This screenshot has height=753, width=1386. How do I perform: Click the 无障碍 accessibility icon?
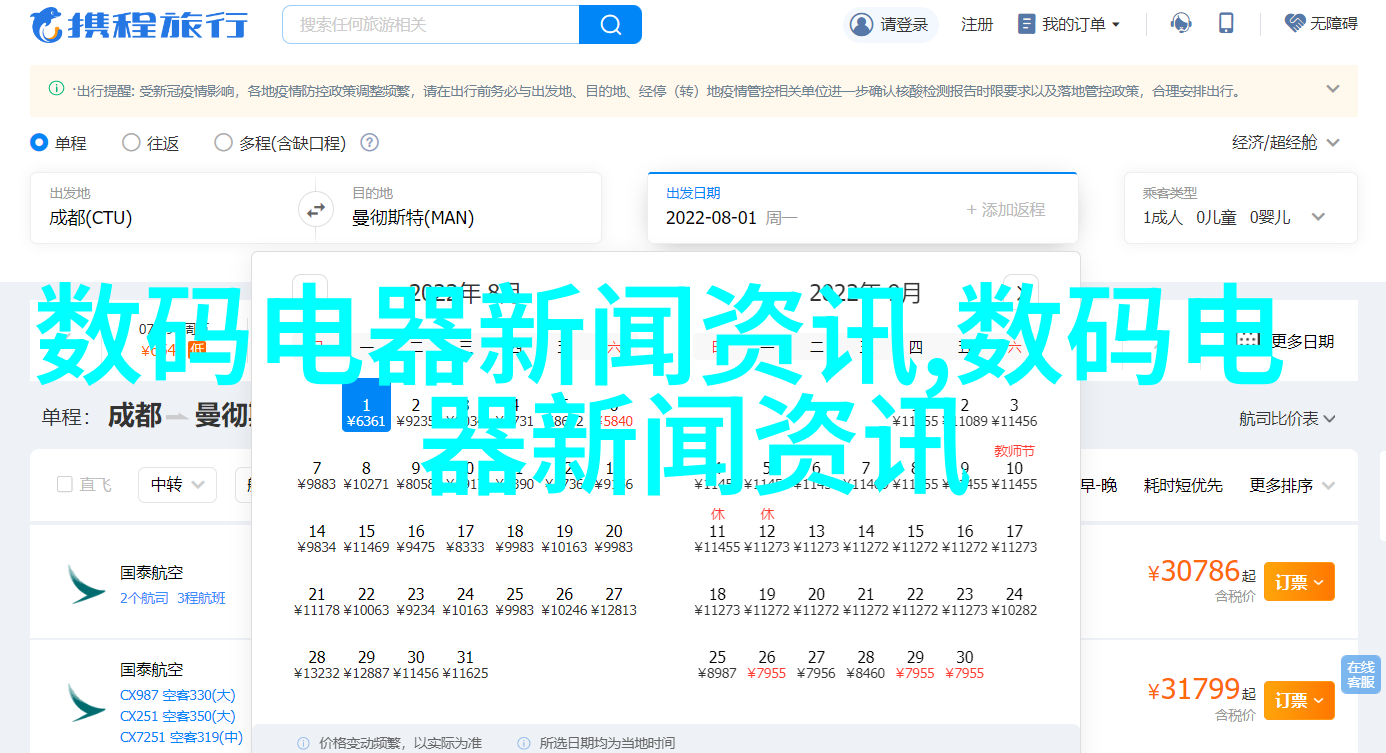pyautogui.click(x=1296, y=24)
